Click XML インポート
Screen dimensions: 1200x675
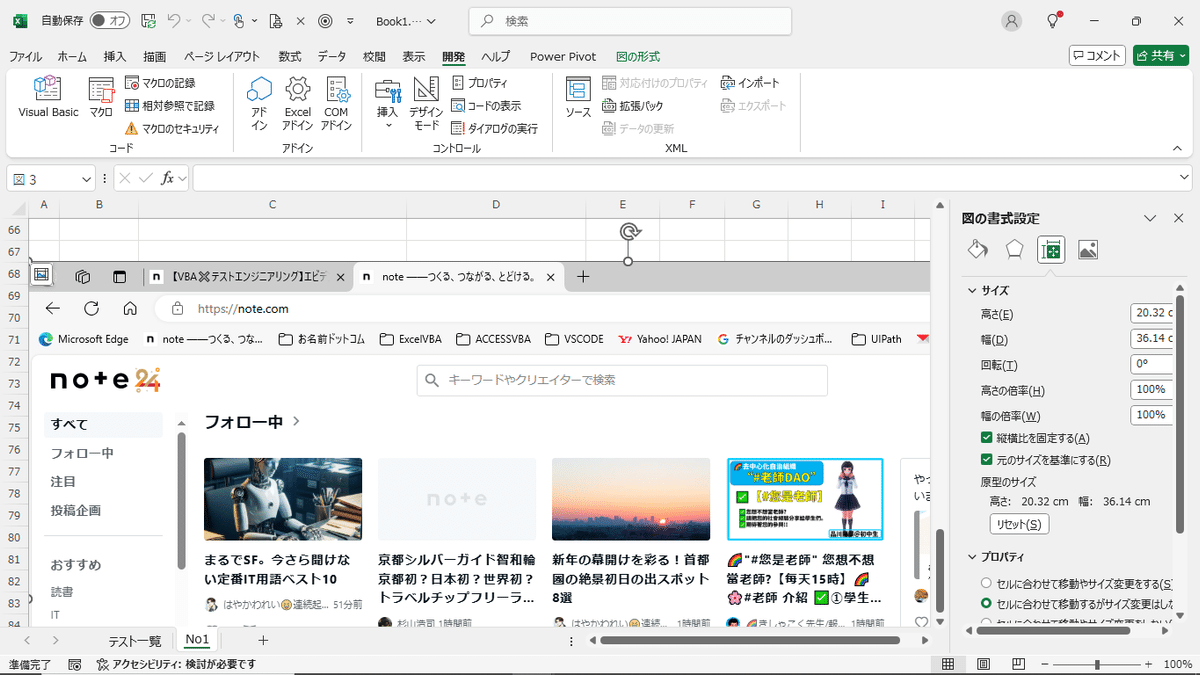pos(750,83)
